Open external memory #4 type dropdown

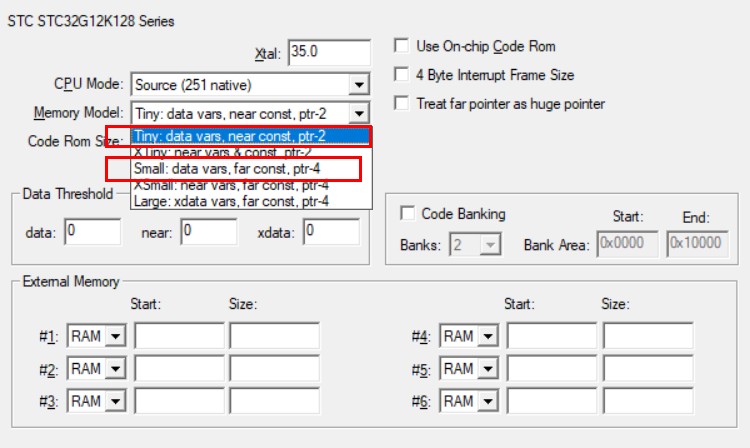click(488, 336)
